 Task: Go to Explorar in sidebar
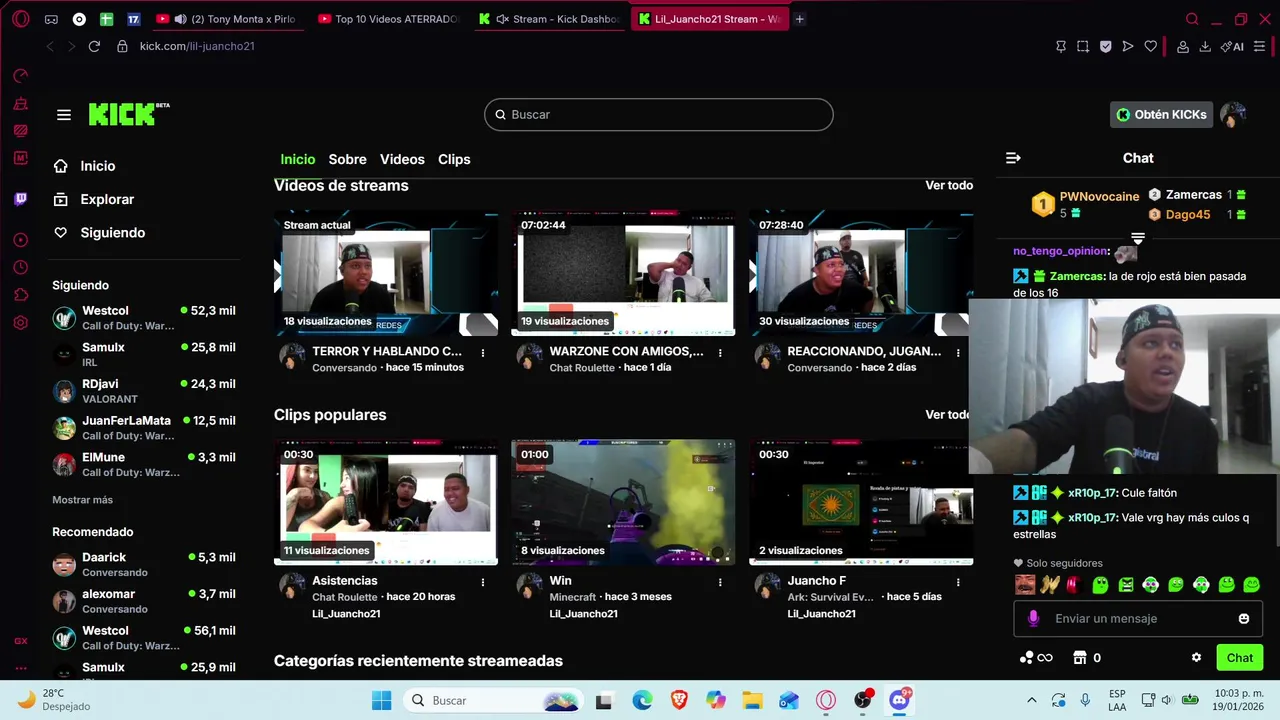[x=107, y=200]
